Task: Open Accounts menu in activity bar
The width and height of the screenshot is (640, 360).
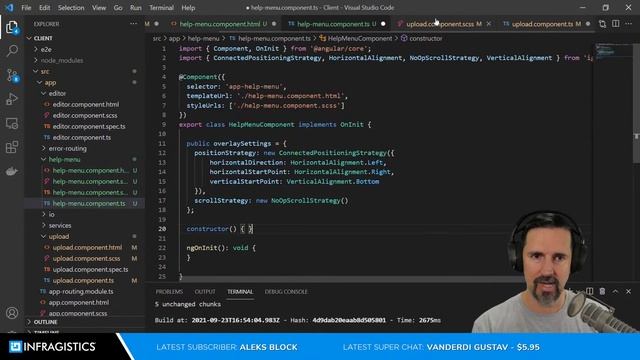Action: point(12,313)
